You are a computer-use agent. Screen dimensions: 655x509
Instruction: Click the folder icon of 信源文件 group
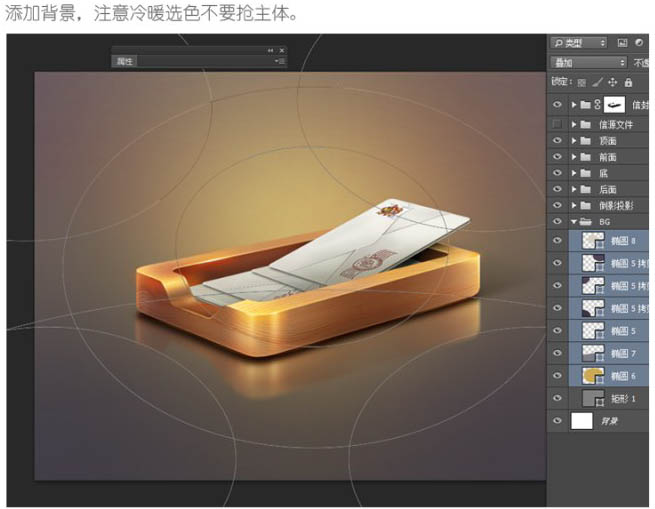coord(586,124)
